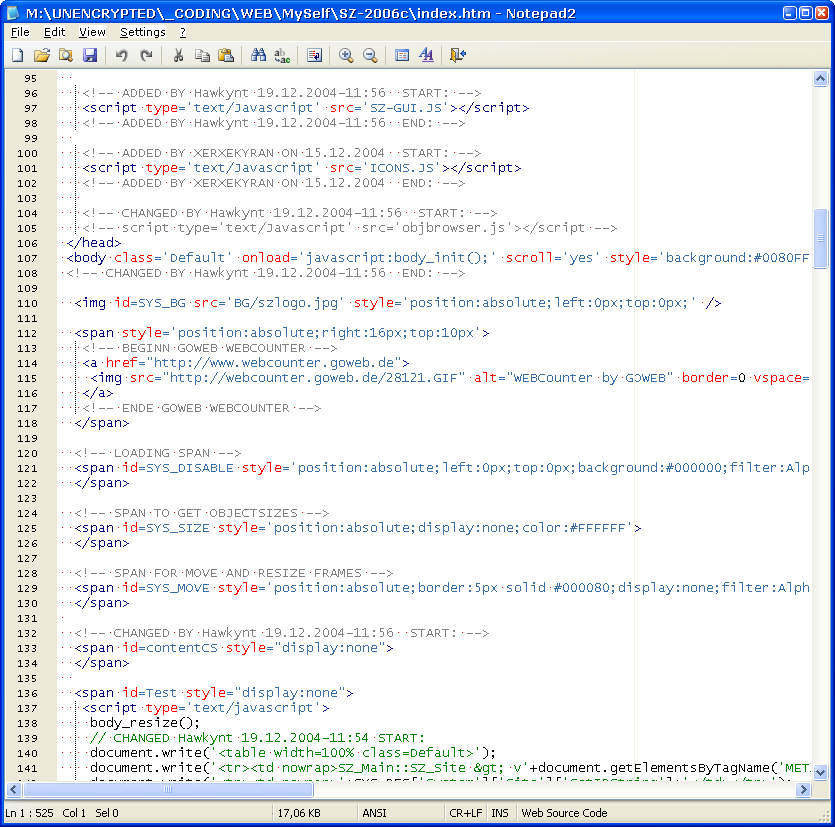Click the 'Col 1' status bar entry
The image size is (835, 827).
click(74, 813)
